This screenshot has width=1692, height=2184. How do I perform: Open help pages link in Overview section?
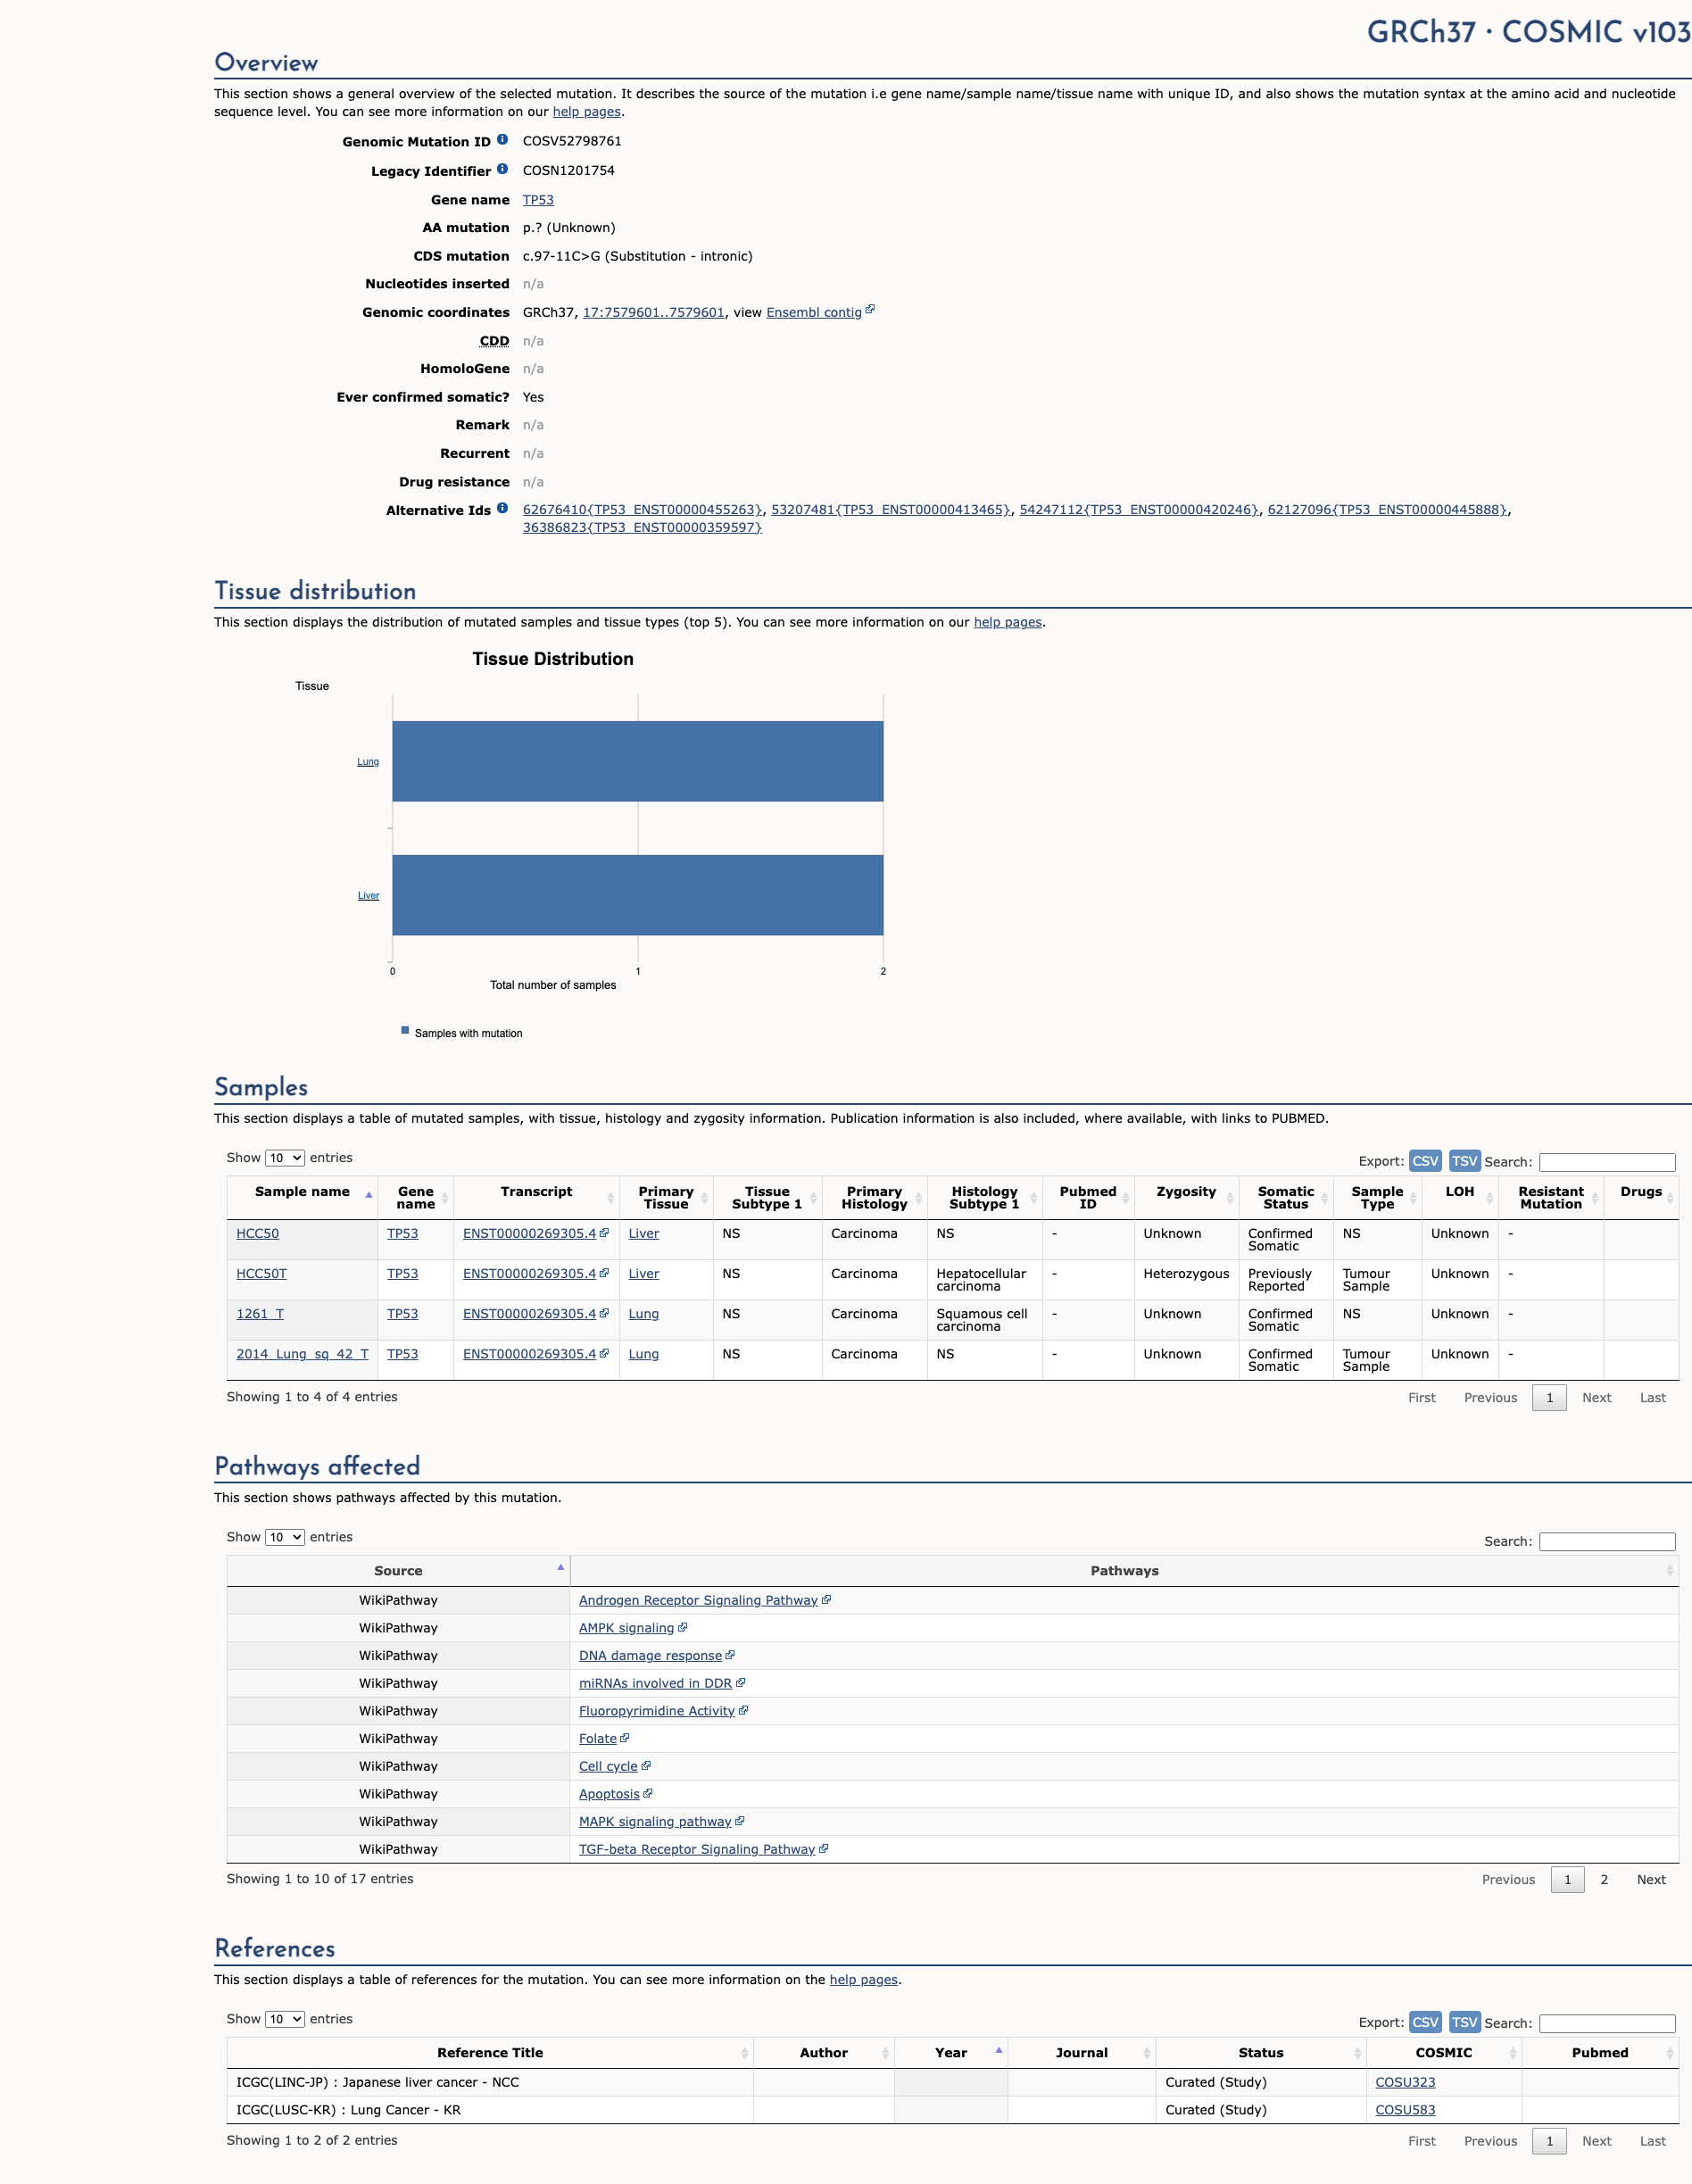point(586,112)
